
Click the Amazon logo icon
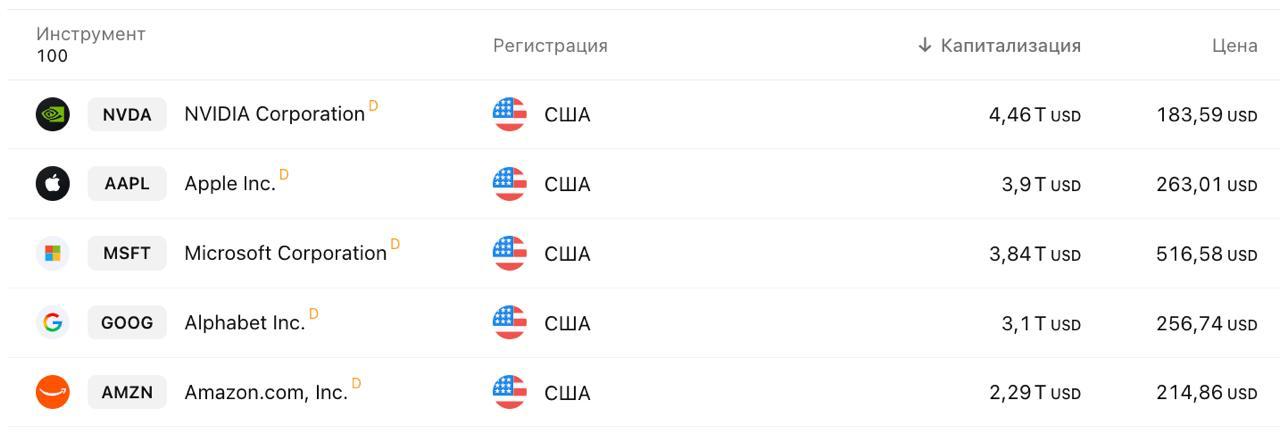53,392
